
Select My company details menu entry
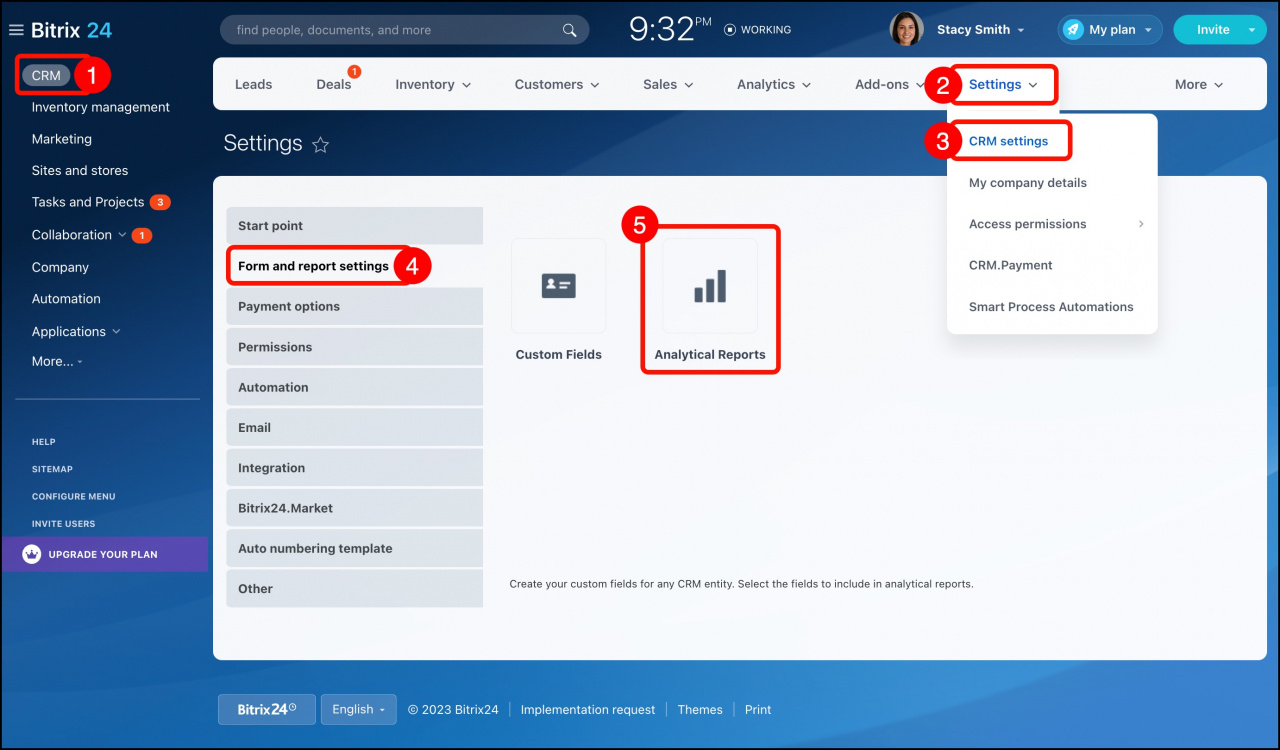point(1028,183)
